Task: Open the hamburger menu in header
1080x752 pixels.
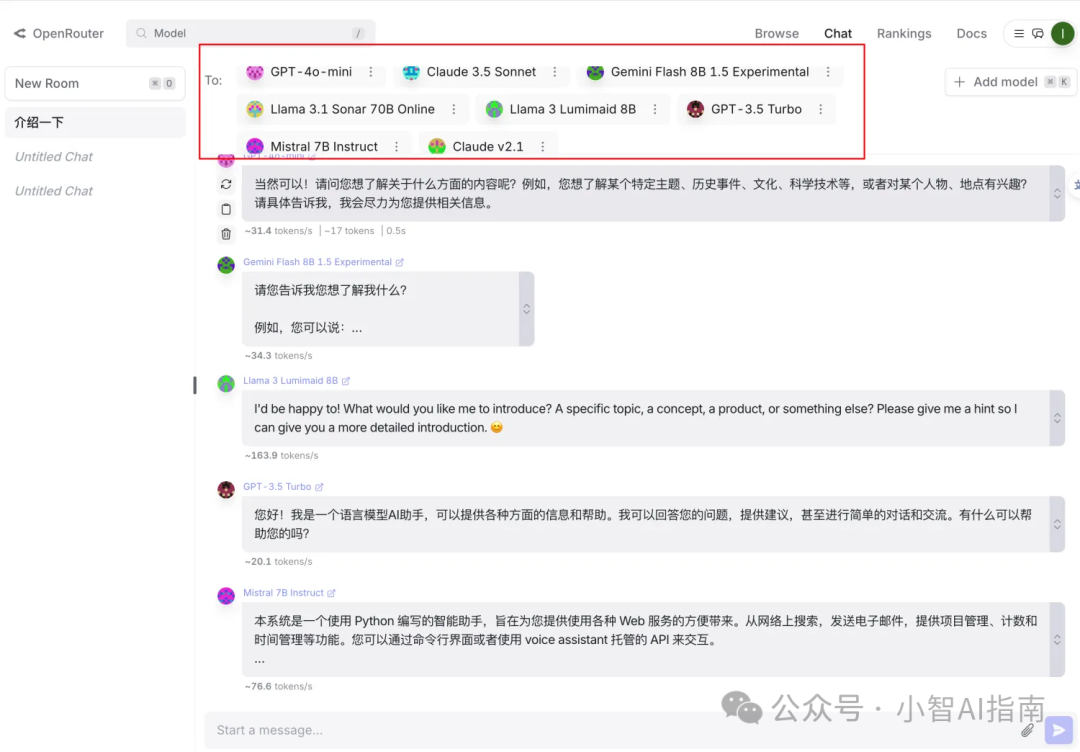Action: (1019, 33)
